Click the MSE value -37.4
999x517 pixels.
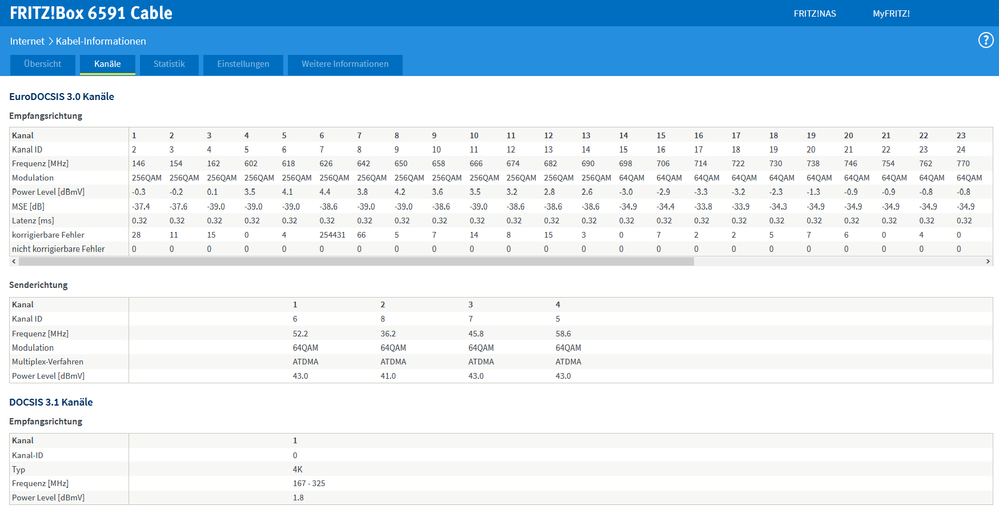tap(141, 207)
